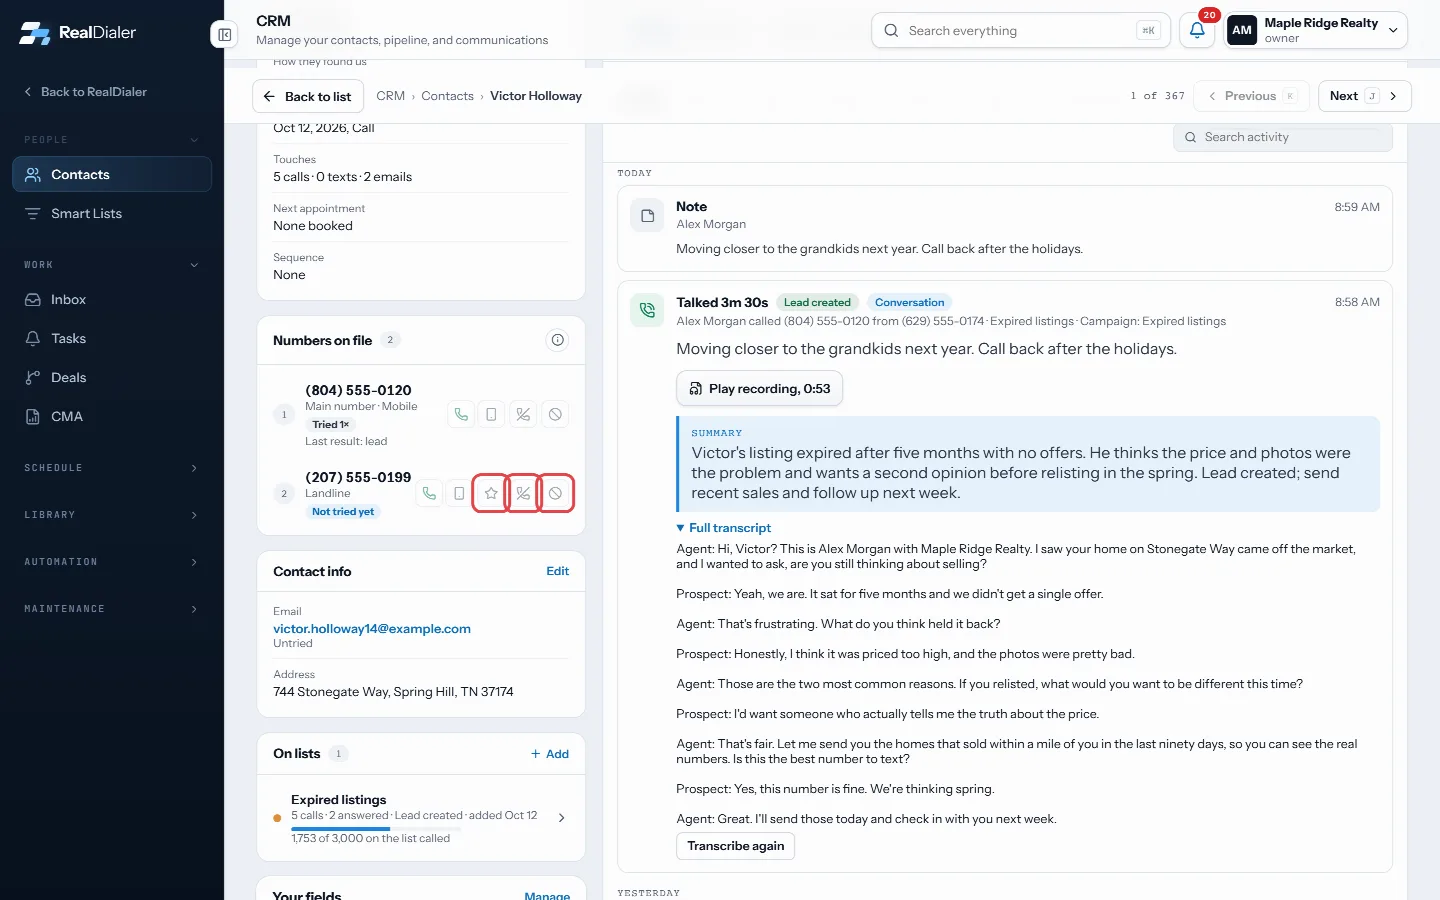Open Deals in the sidebar
Screen dimensions: 1440x900
coord(112,378)
